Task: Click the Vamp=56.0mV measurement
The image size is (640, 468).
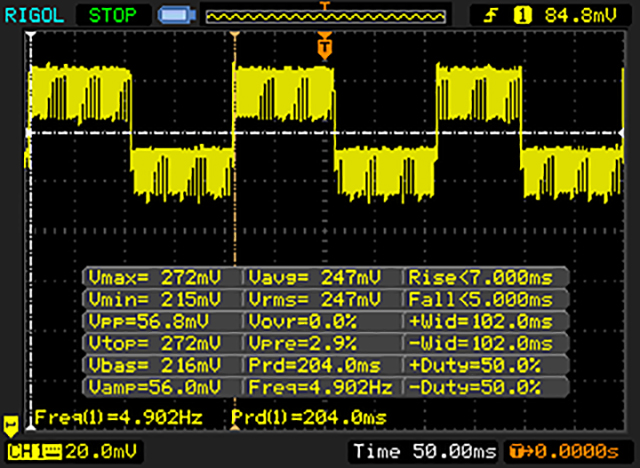Action: click(155, 387)
